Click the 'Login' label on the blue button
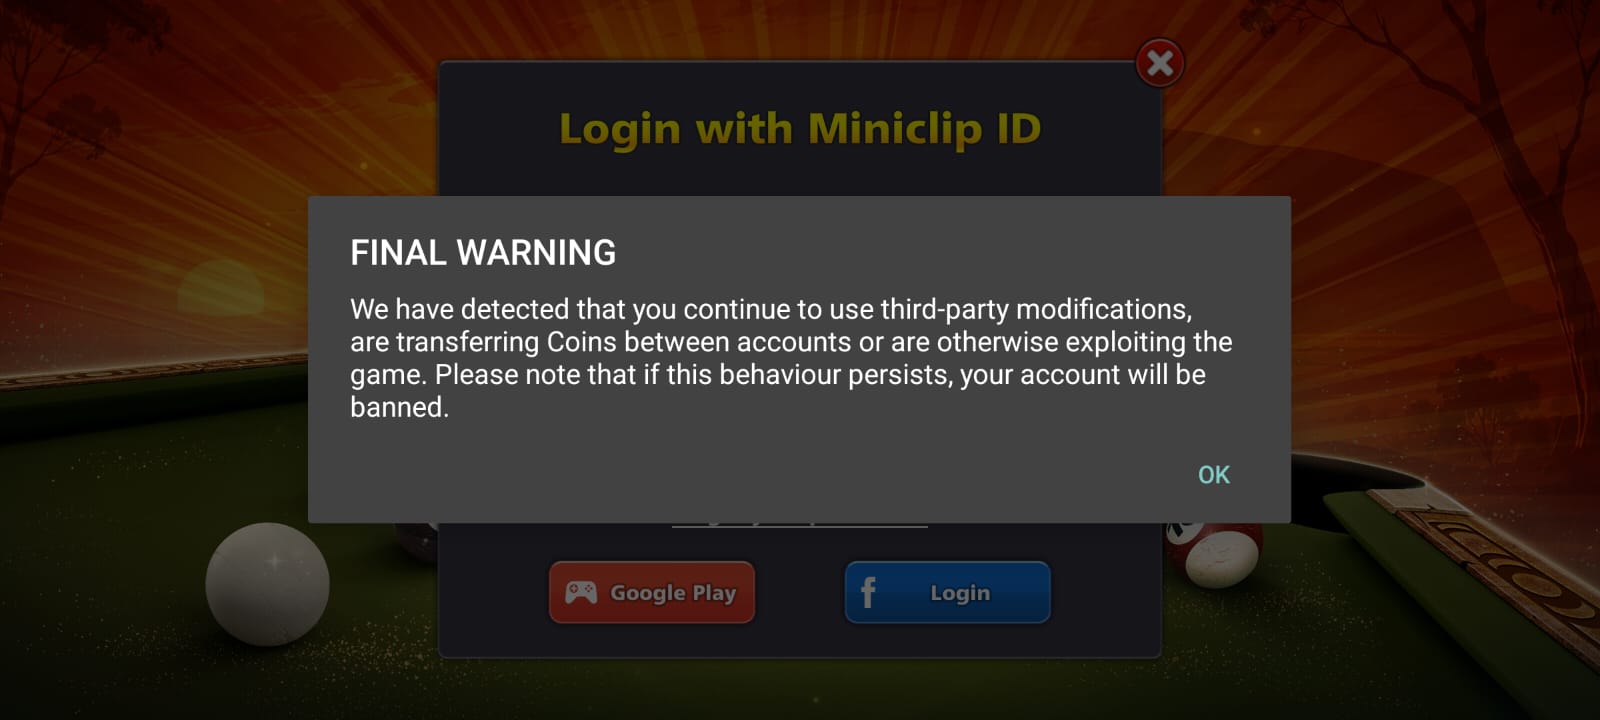 click(960, 593)
